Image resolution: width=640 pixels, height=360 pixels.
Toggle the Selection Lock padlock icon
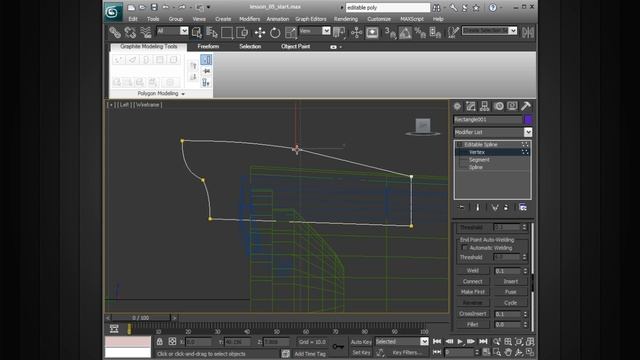point(160,342)
